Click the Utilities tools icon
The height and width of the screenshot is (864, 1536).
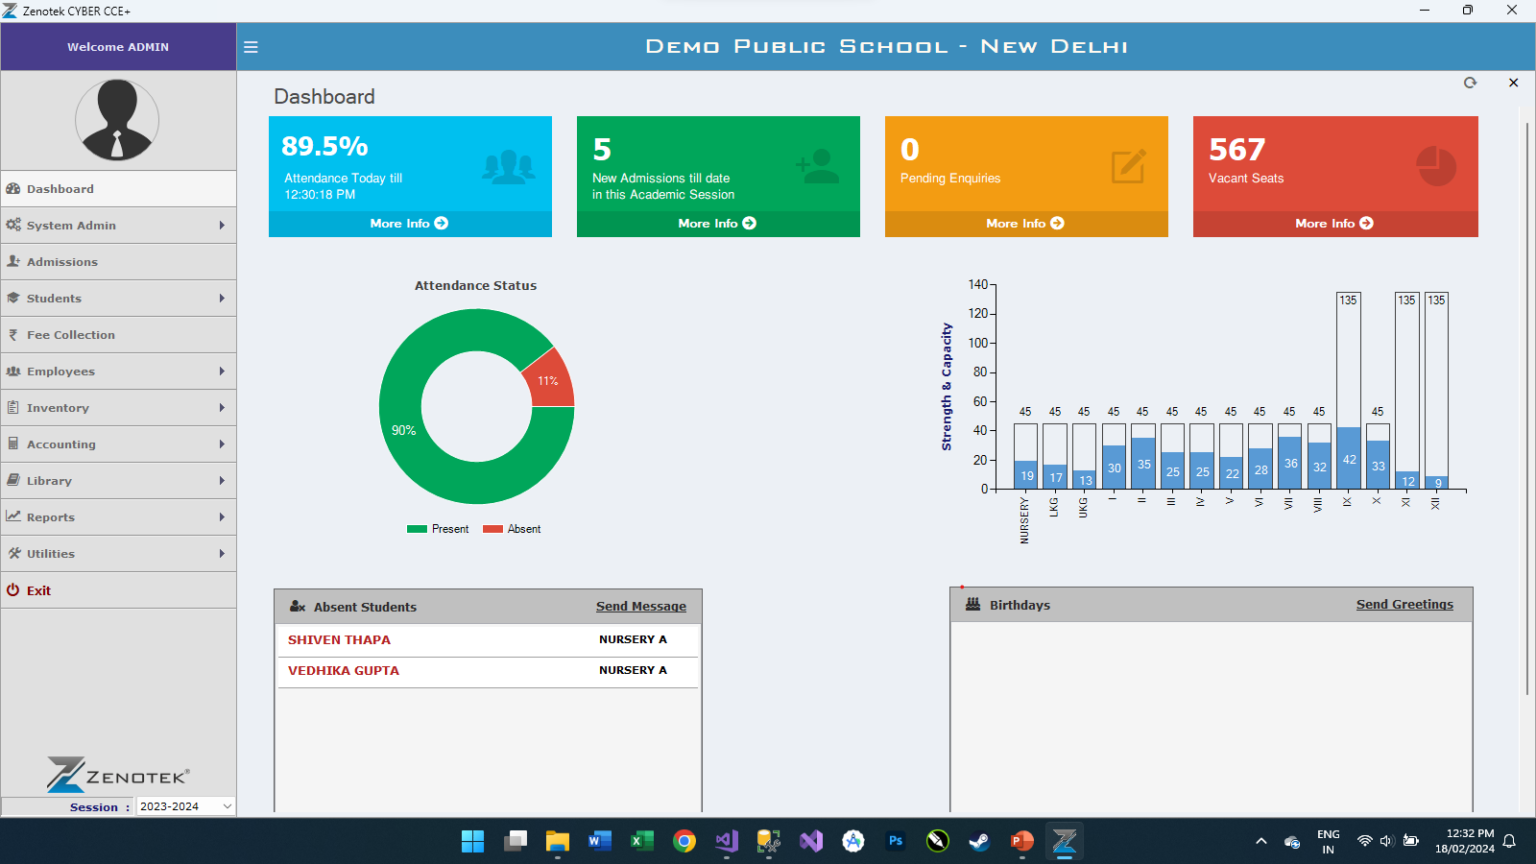pyautogui.click(x=13, y=553)
